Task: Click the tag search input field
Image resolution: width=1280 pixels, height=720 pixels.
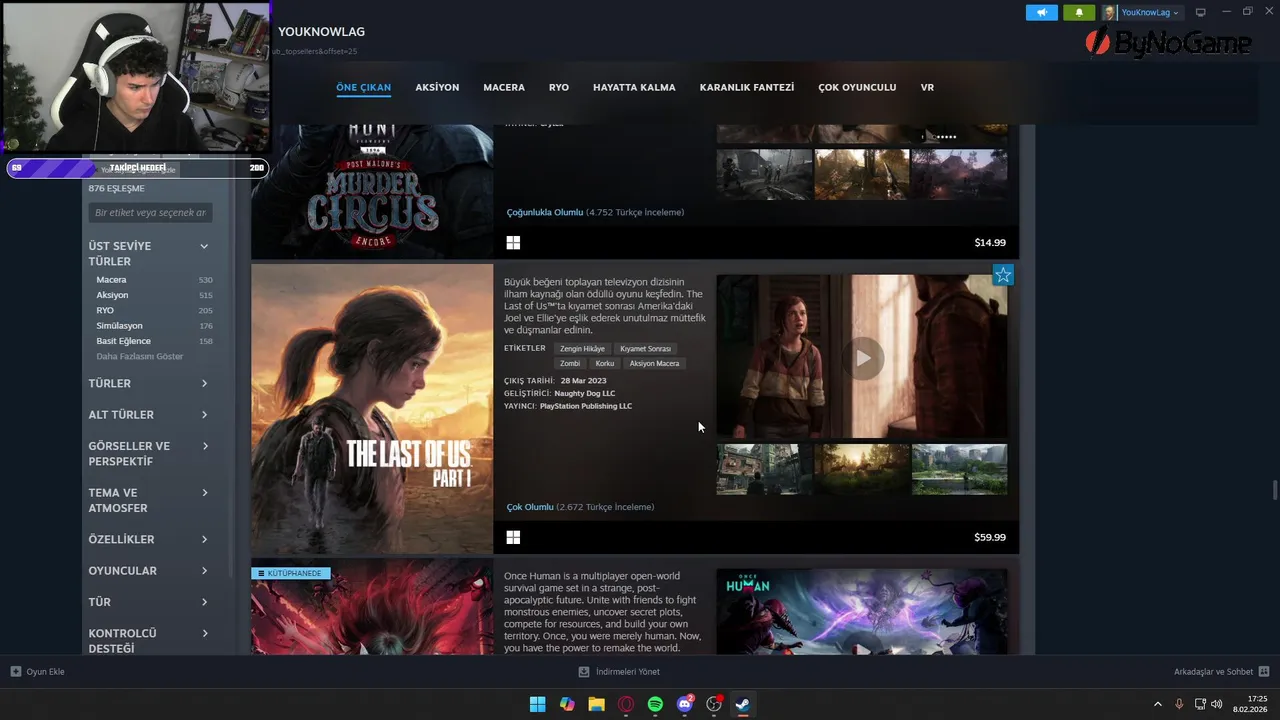Action: (150, 213)
